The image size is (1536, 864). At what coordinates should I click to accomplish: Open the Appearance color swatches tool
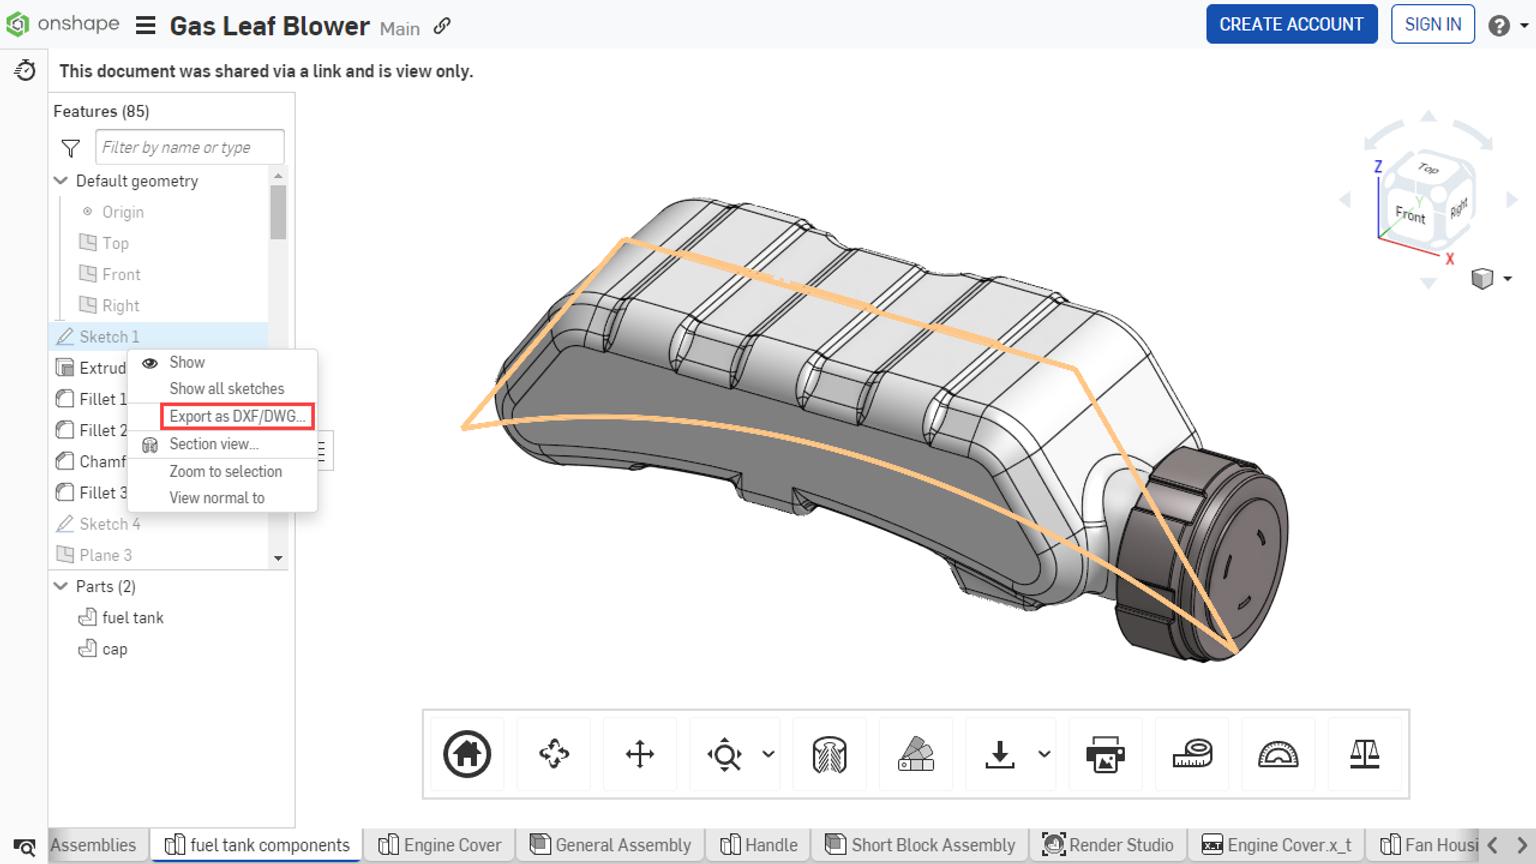tap(915, 754)
